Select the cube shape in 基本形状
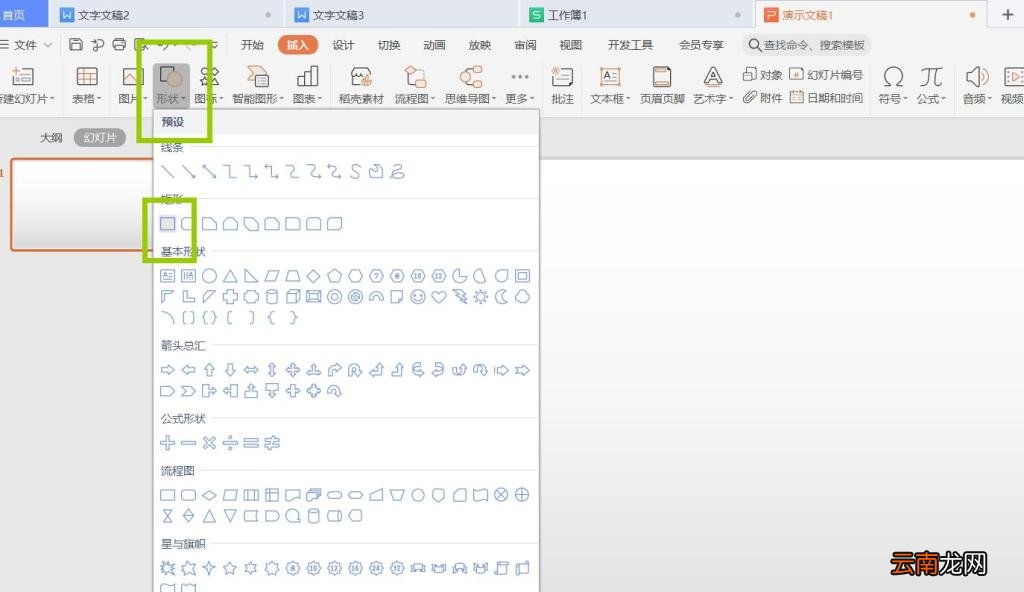 293,297
